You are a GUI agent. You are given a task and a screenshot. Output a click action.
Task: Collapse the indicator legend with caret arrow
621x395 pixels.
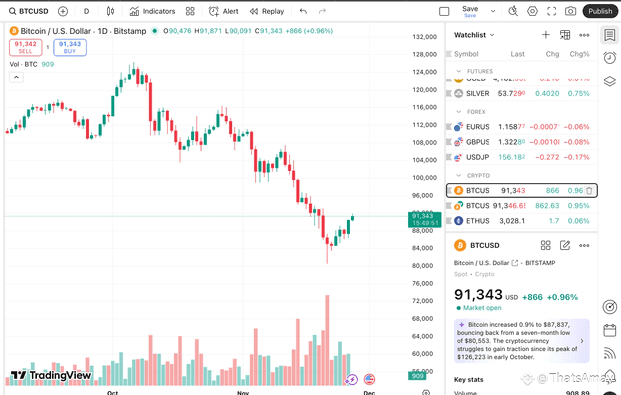click(x=16, y=77)
